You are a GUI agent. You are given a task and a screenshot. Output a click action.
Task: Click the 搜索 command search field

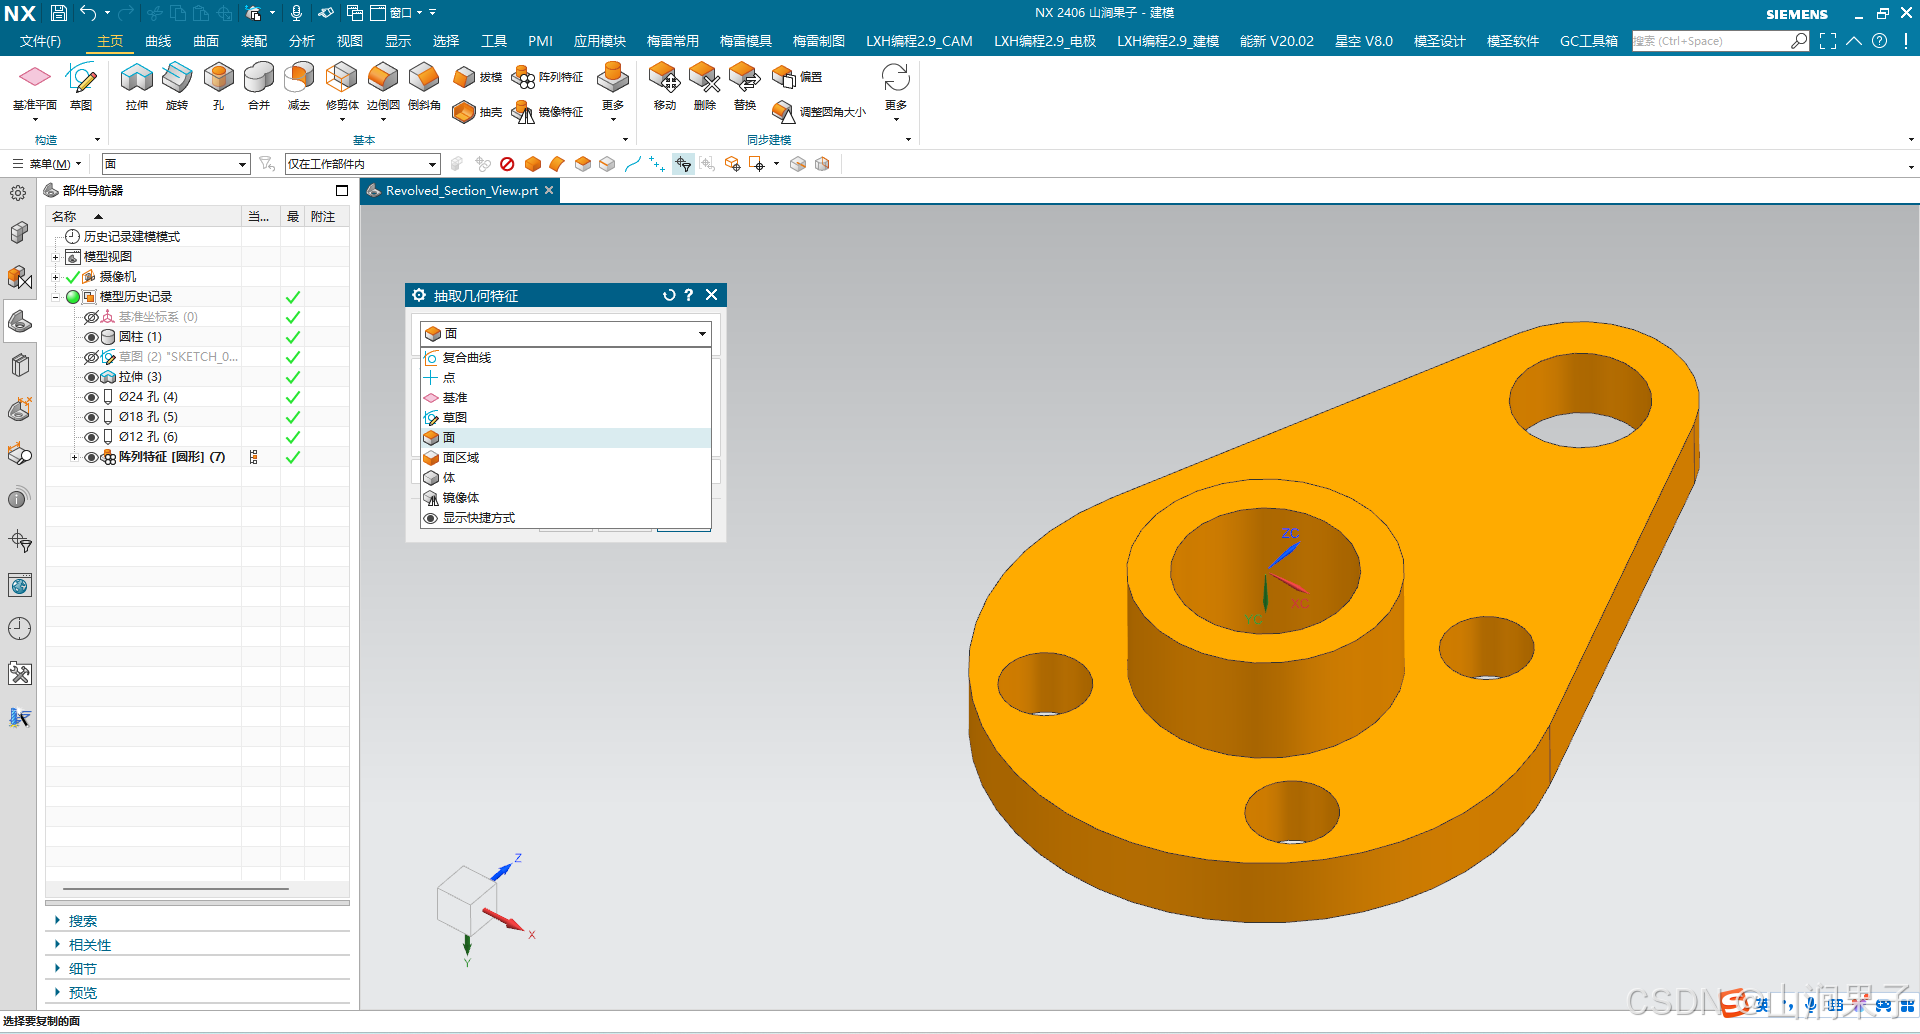1711,41
